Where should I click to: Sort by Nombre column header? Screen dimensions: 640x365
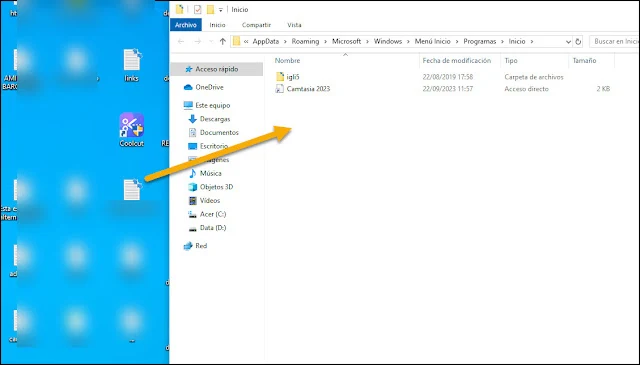click(287, 60)
